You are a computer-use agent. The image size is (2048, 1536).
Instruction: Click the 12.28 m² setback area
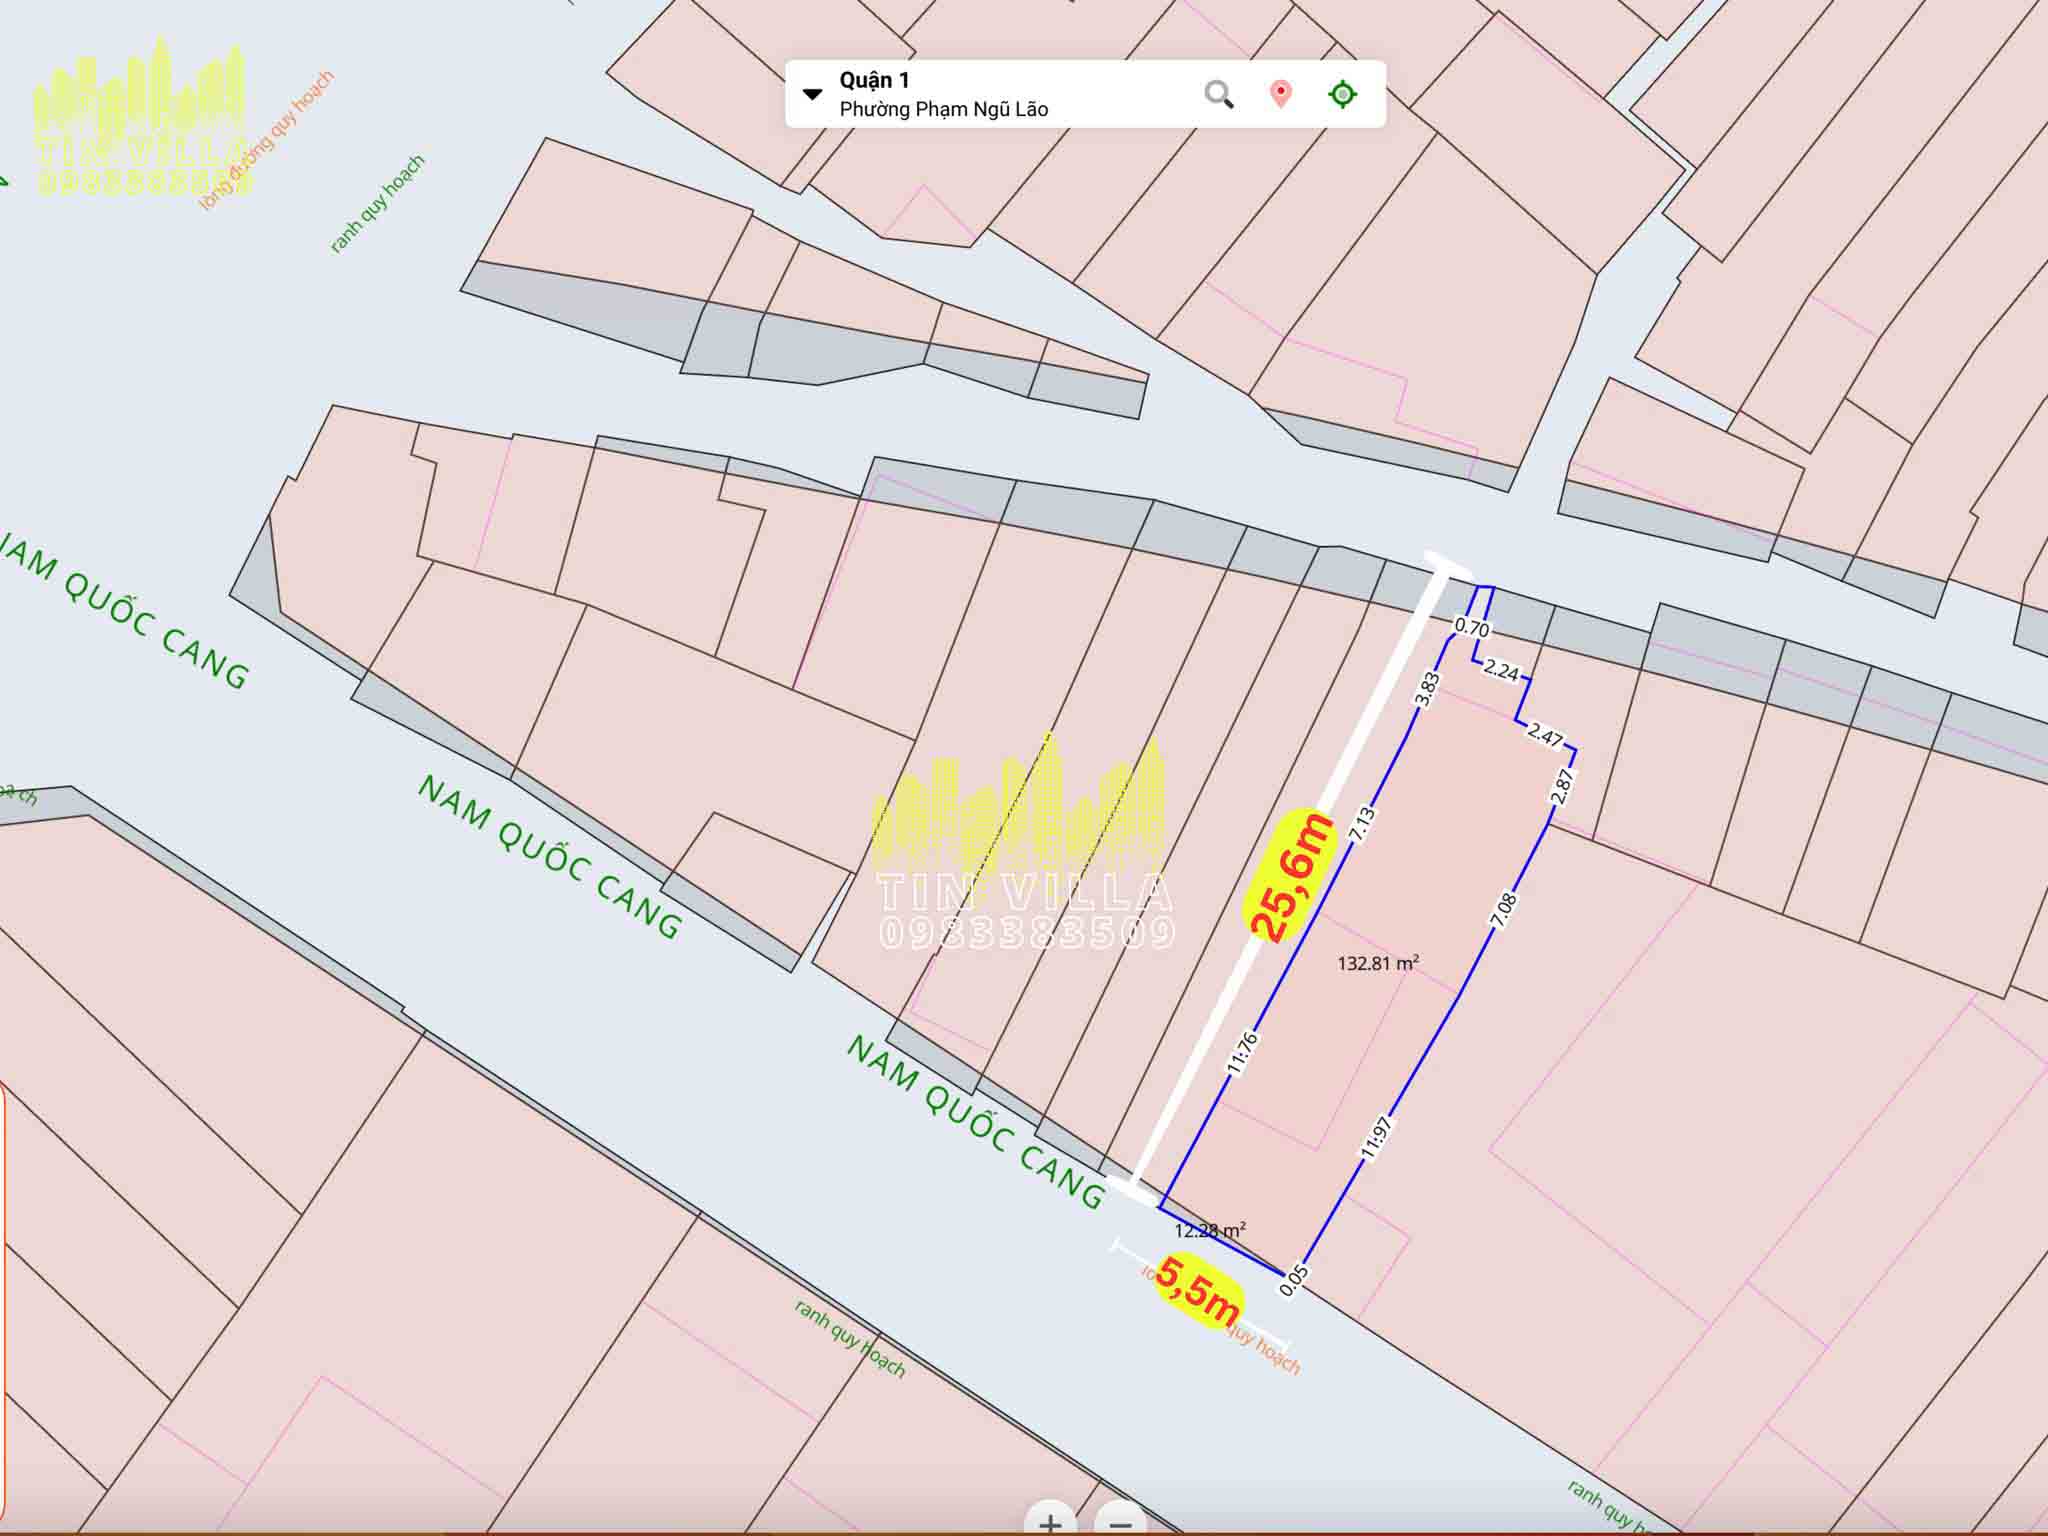pyautogui.click(x=1210, y=1231)
